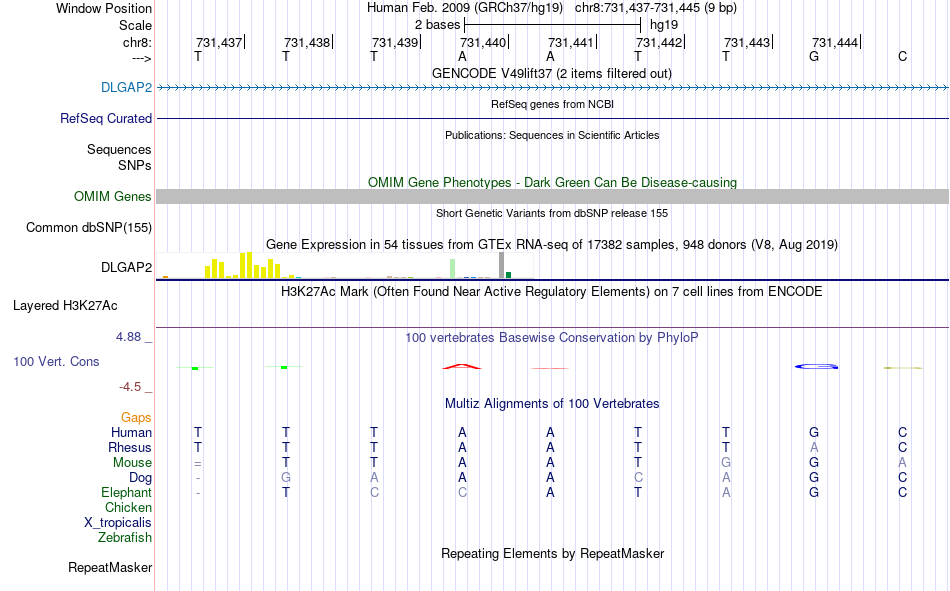Screen dimensions: 950x591
Task: Click the tall gray bar in GTEx chart
Action: (x=501, y=265)
